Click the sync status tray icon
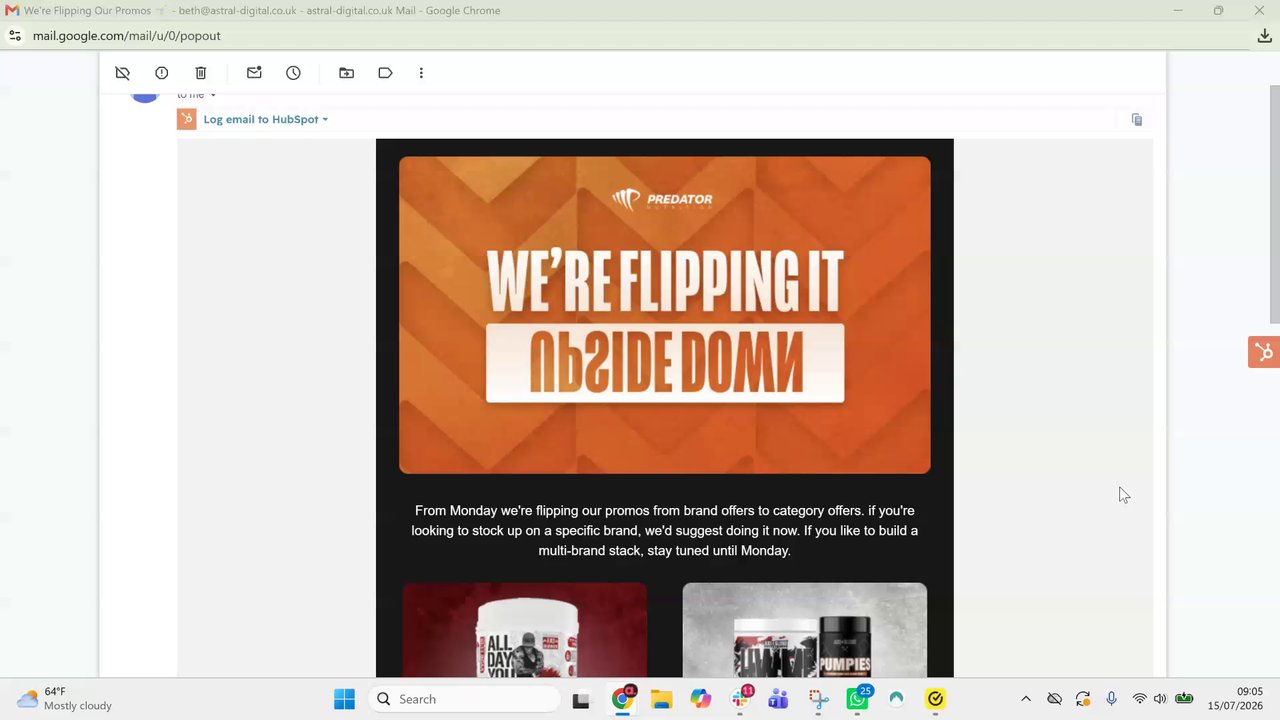Image resolution: width=1280 pixels, height=720 pixels. [1083, 699]
